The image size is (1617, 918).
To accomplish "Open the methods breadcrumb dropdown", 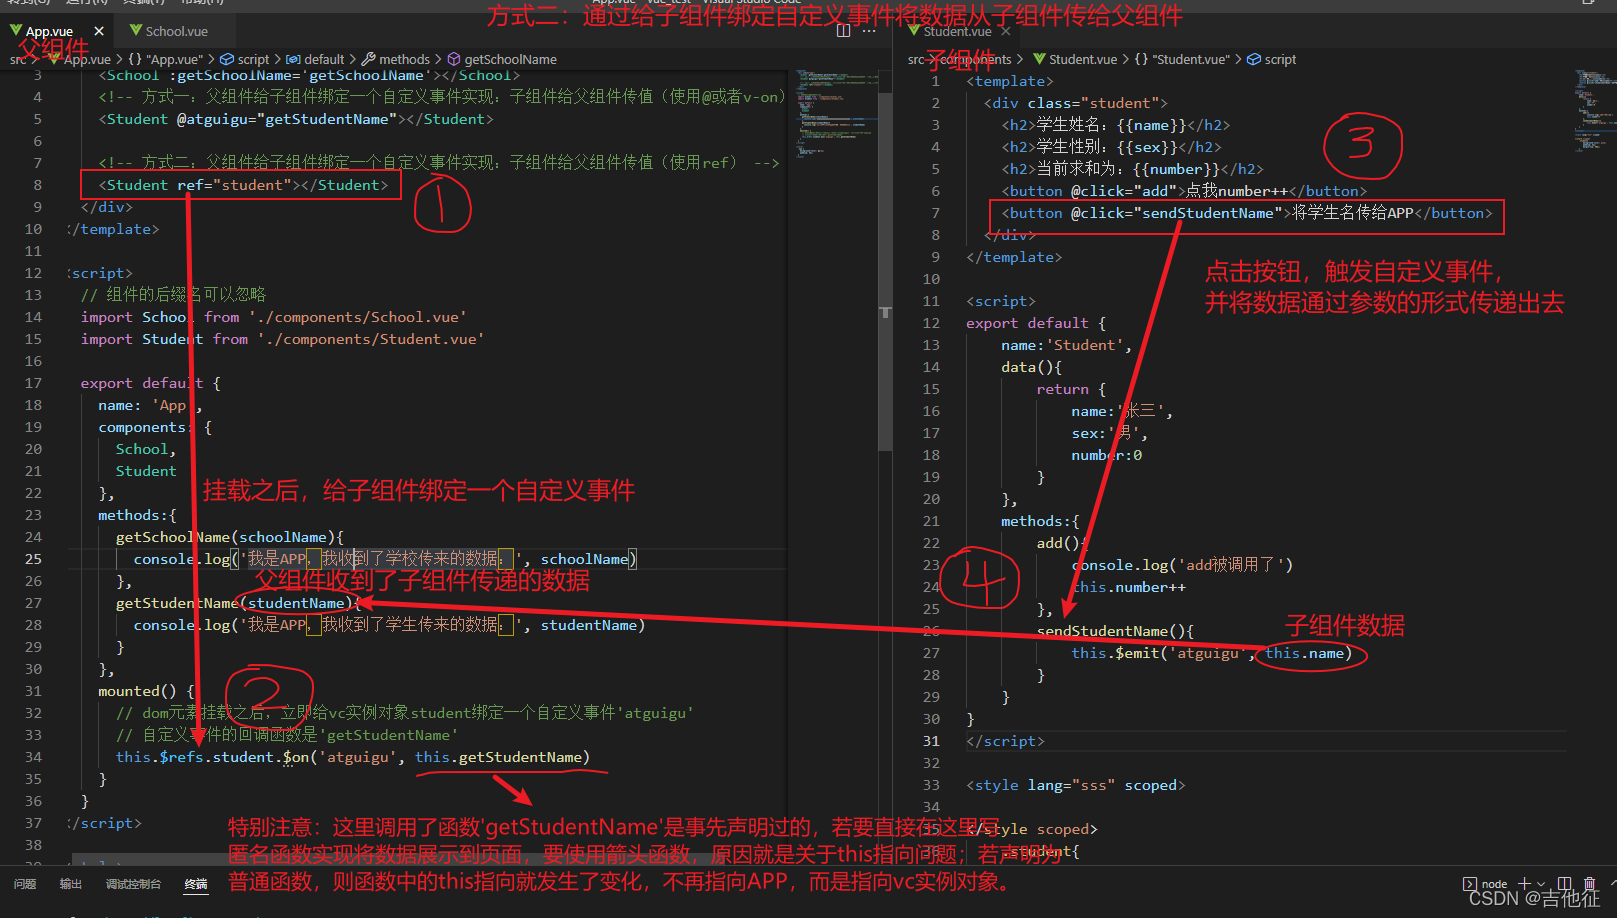I will tap(396, 59).
